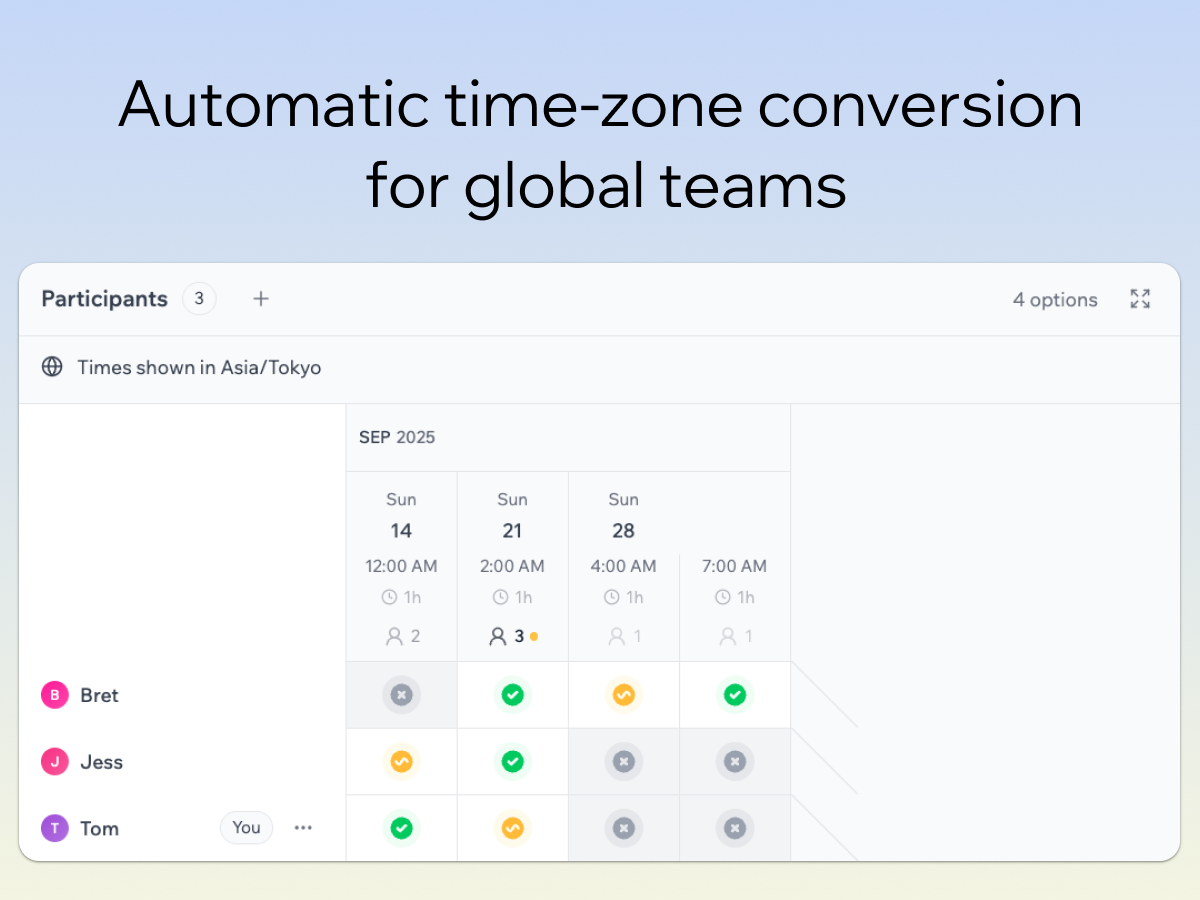Click the clock duration icon under 4:00 AM
The image size is (1200, 900).
click(x=612, y=597)
